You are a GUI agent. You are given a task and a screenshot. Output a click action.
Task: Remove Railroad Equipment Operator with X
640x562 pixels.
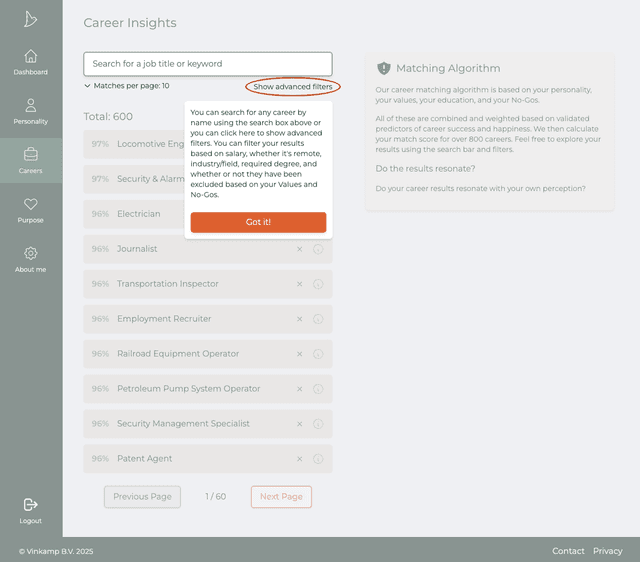point(300,354)
